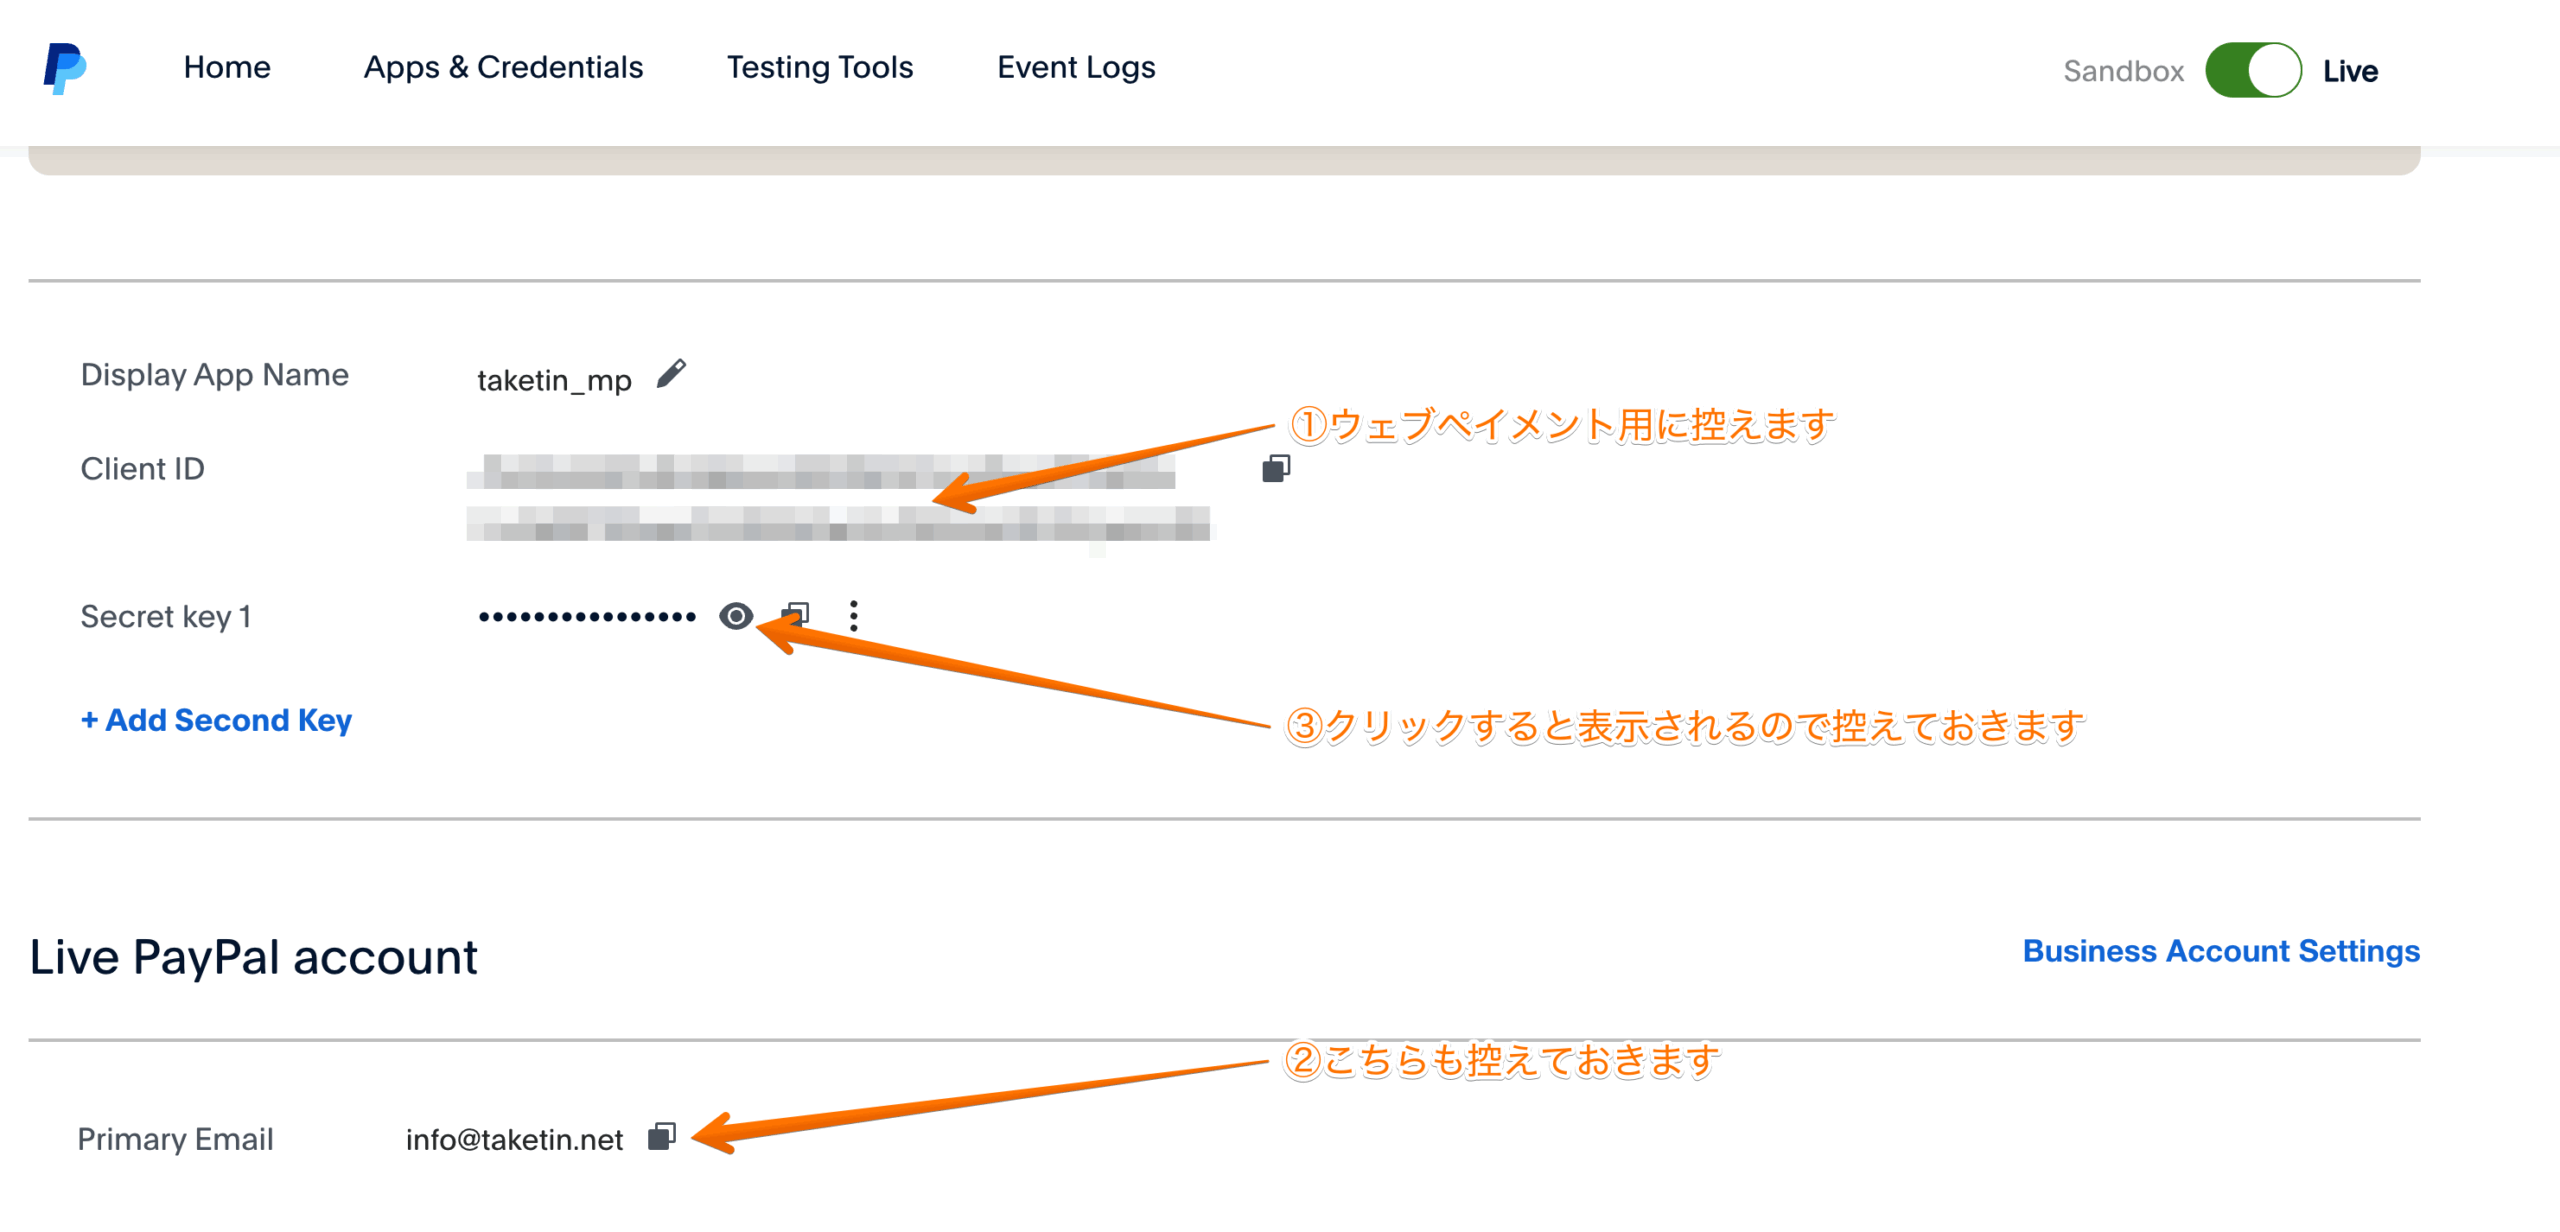Select the Live mode label
The image size is (2560, 1232).
pos(2349,71)
